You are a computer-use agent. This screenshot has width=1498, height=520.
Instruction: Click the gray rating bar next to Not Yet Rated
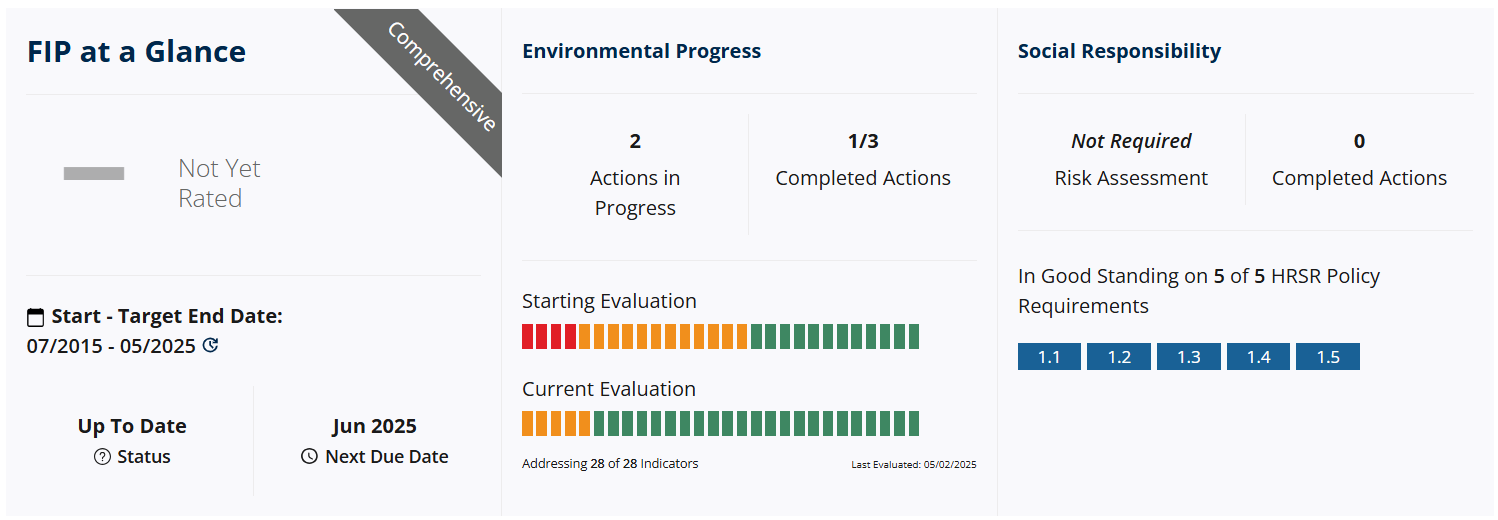point(94,174)
